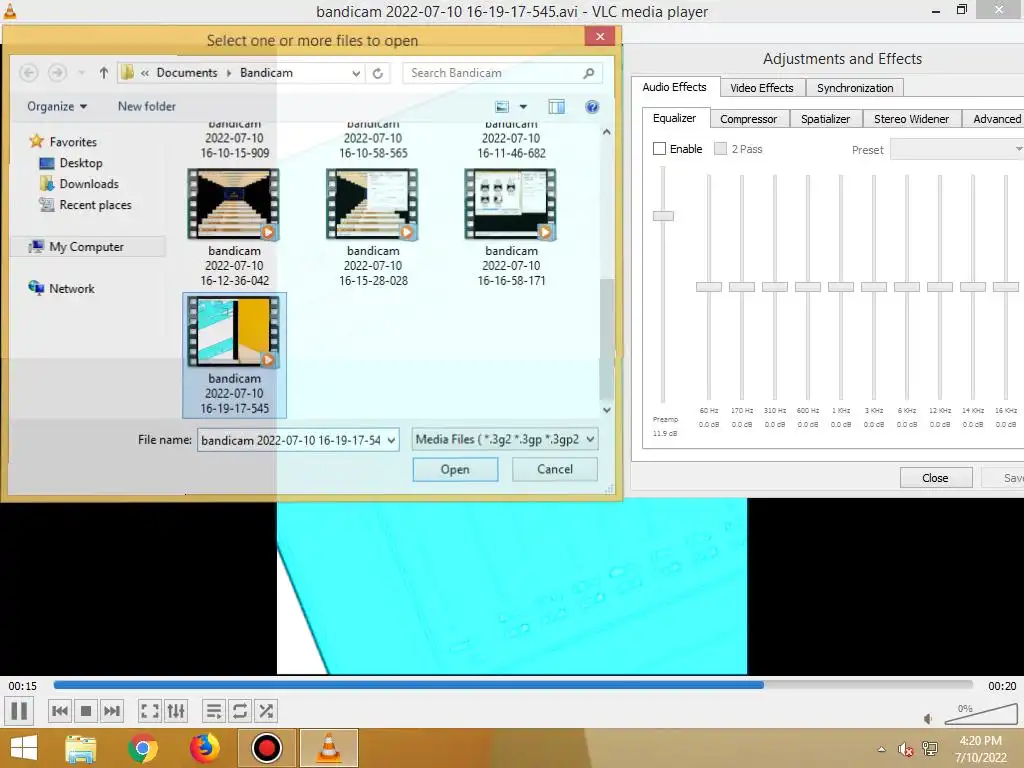Open Google Chrome from taskbar
The height and width of the screenshot is (768, 1024).
(x=143, y=748)
